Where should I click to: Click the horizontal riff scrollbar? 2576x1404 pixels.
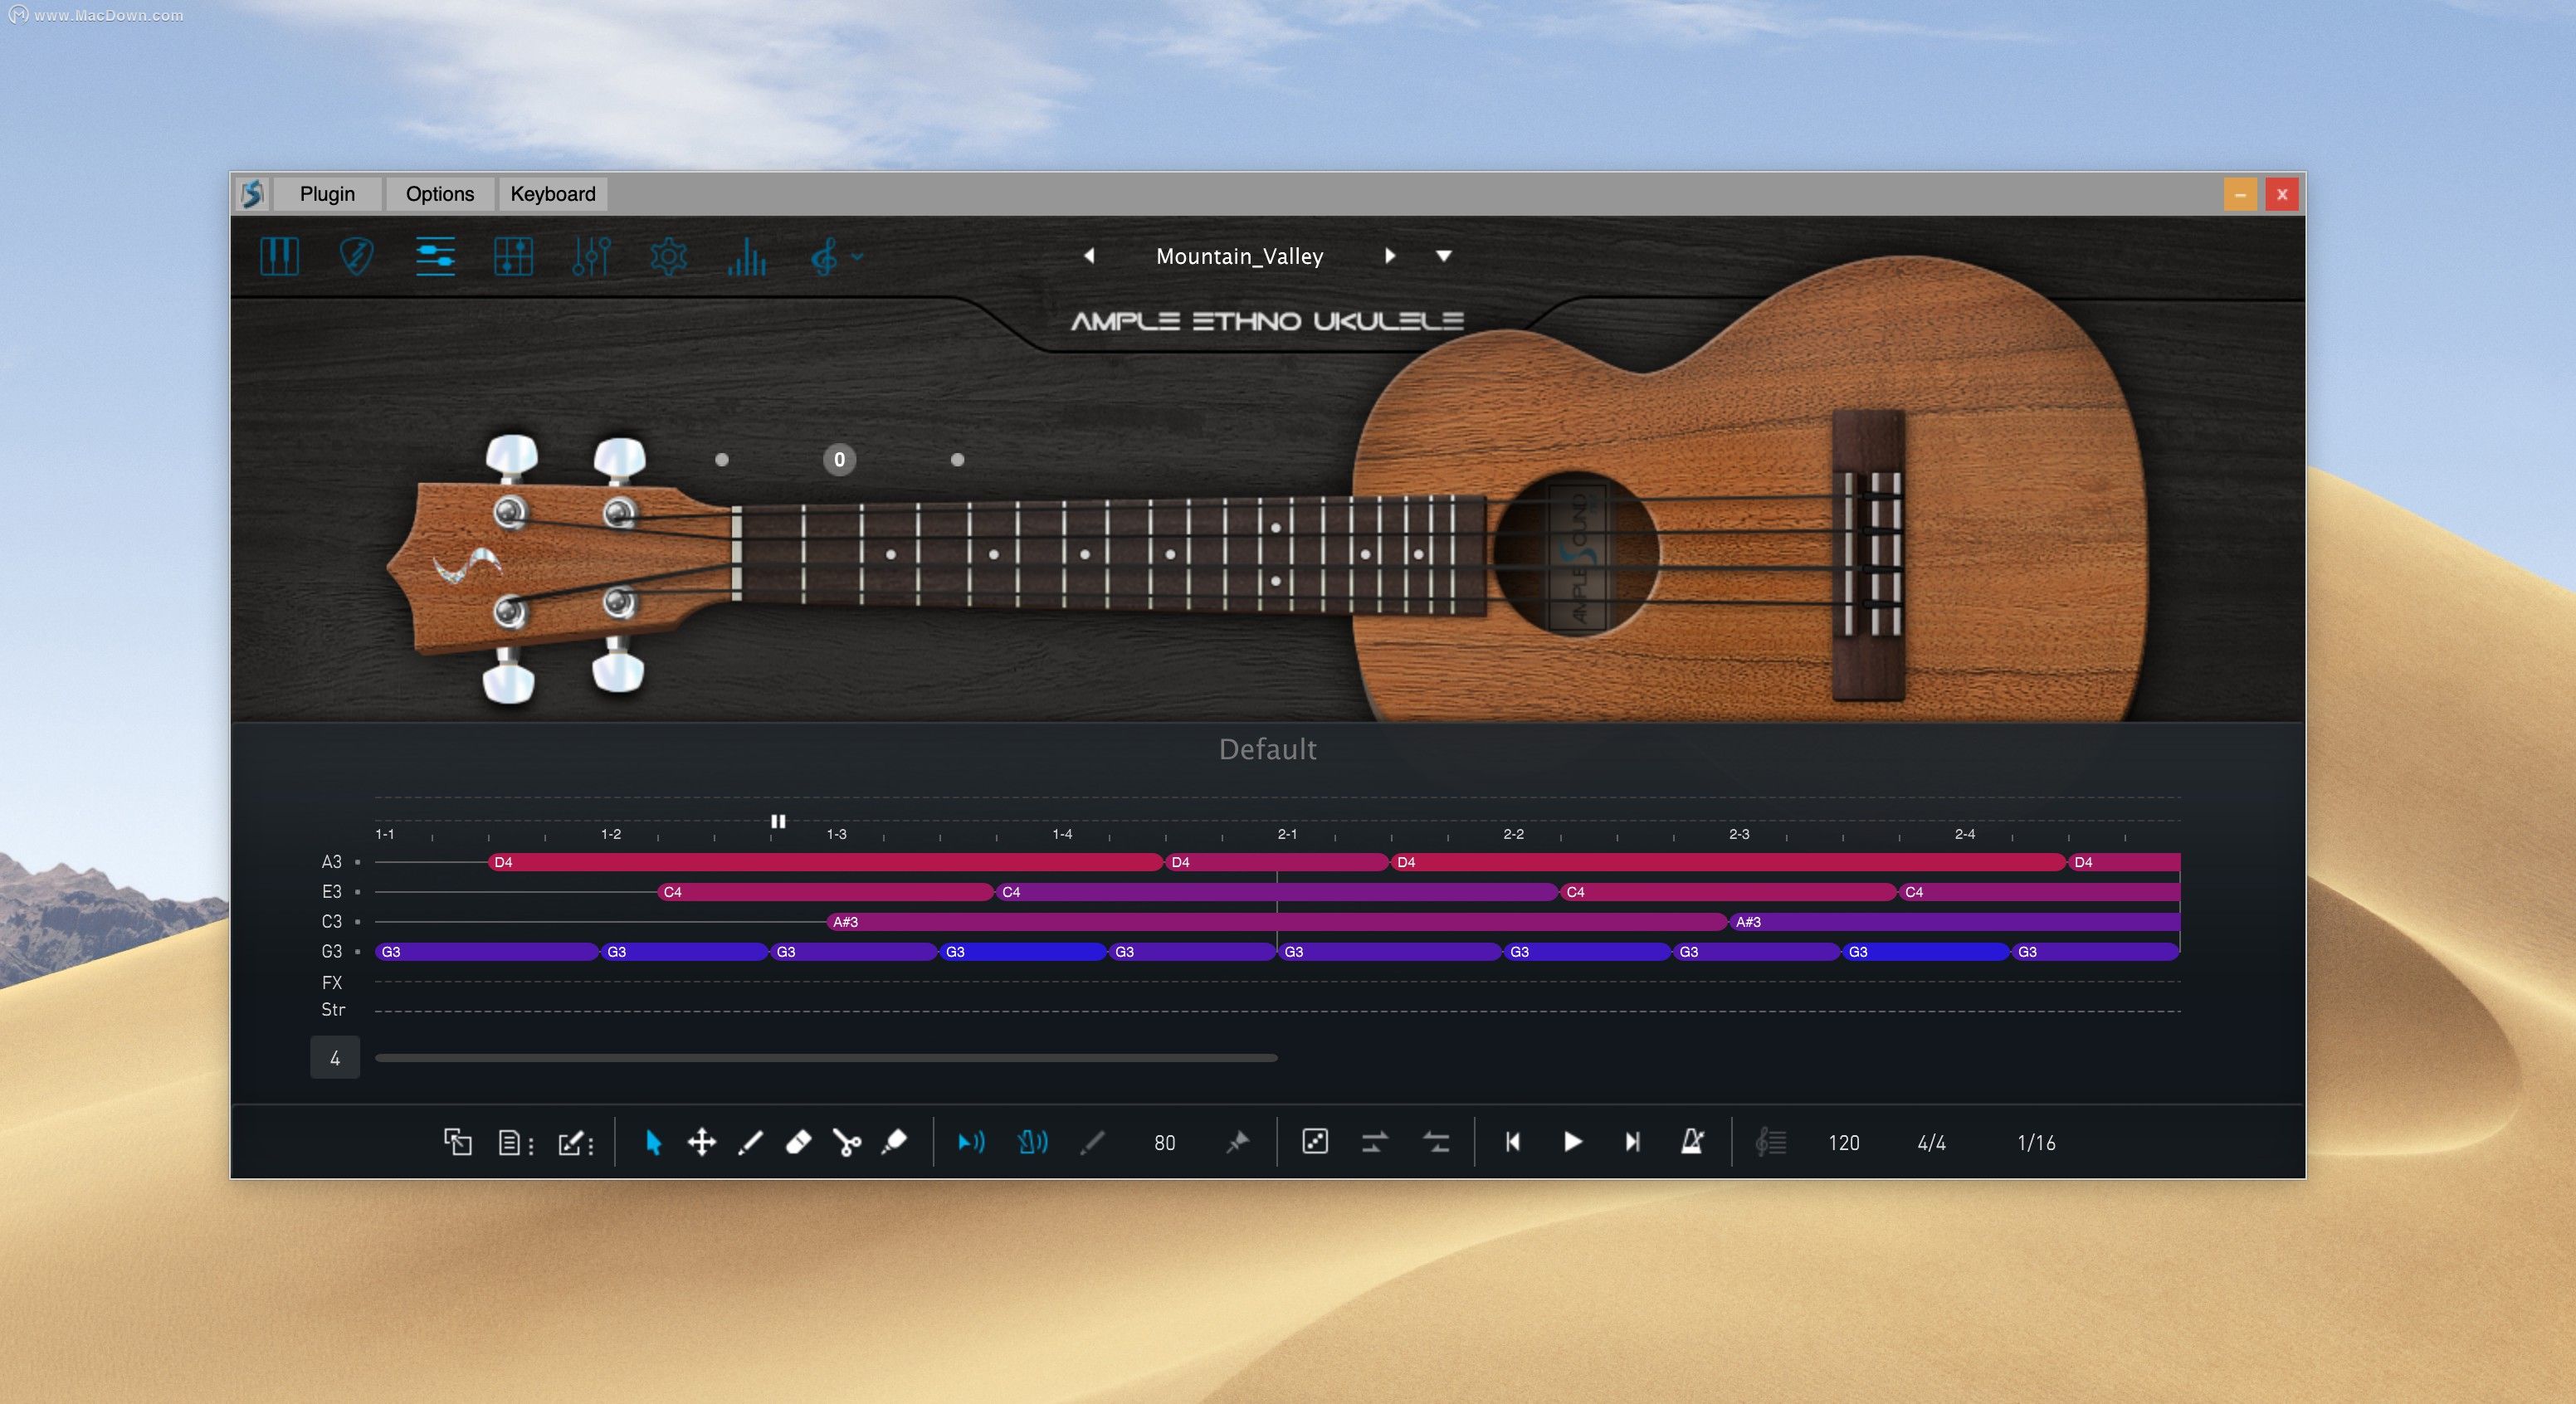pyautogui.click(x=826, y=1058)
